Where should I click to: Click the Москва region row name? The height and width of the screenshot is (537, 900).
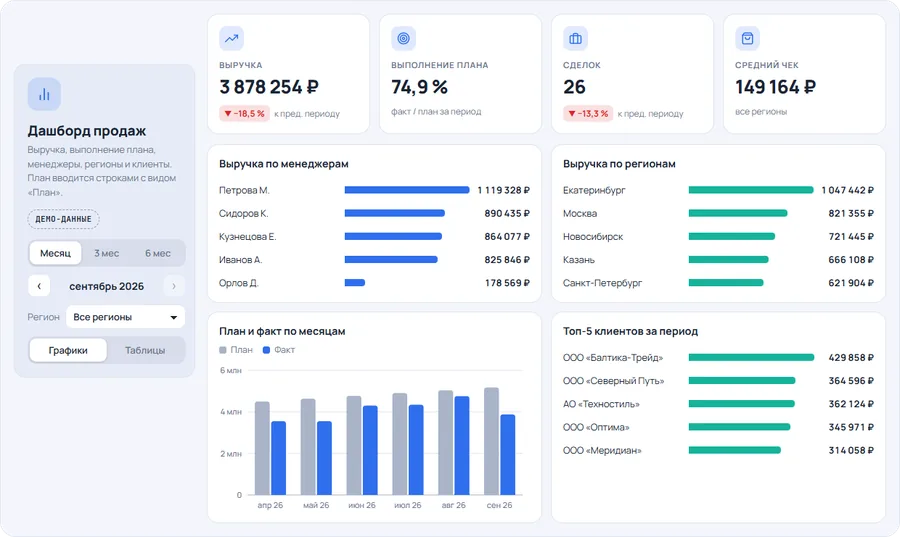580,213
